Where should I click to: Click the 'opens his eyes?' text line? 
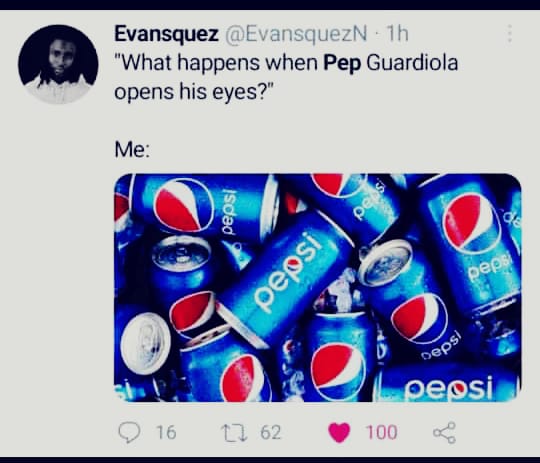(194, 92)
